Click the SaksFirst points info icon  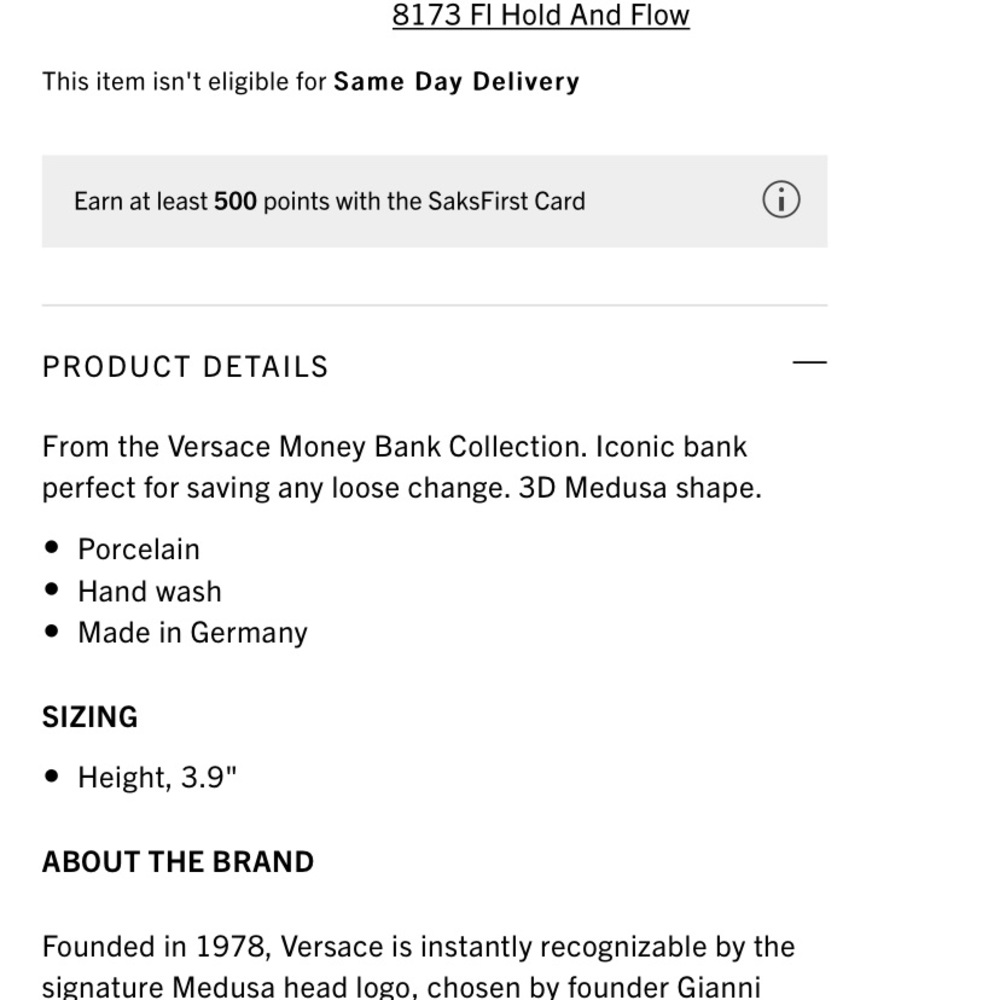point(781,200)
